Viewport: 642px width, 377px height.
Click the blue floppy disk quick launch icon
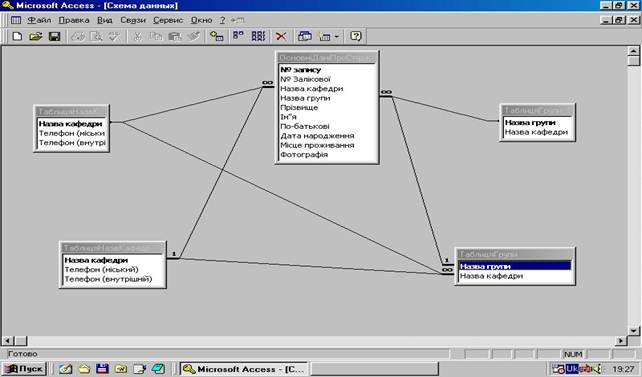click(x=102, y=369)
